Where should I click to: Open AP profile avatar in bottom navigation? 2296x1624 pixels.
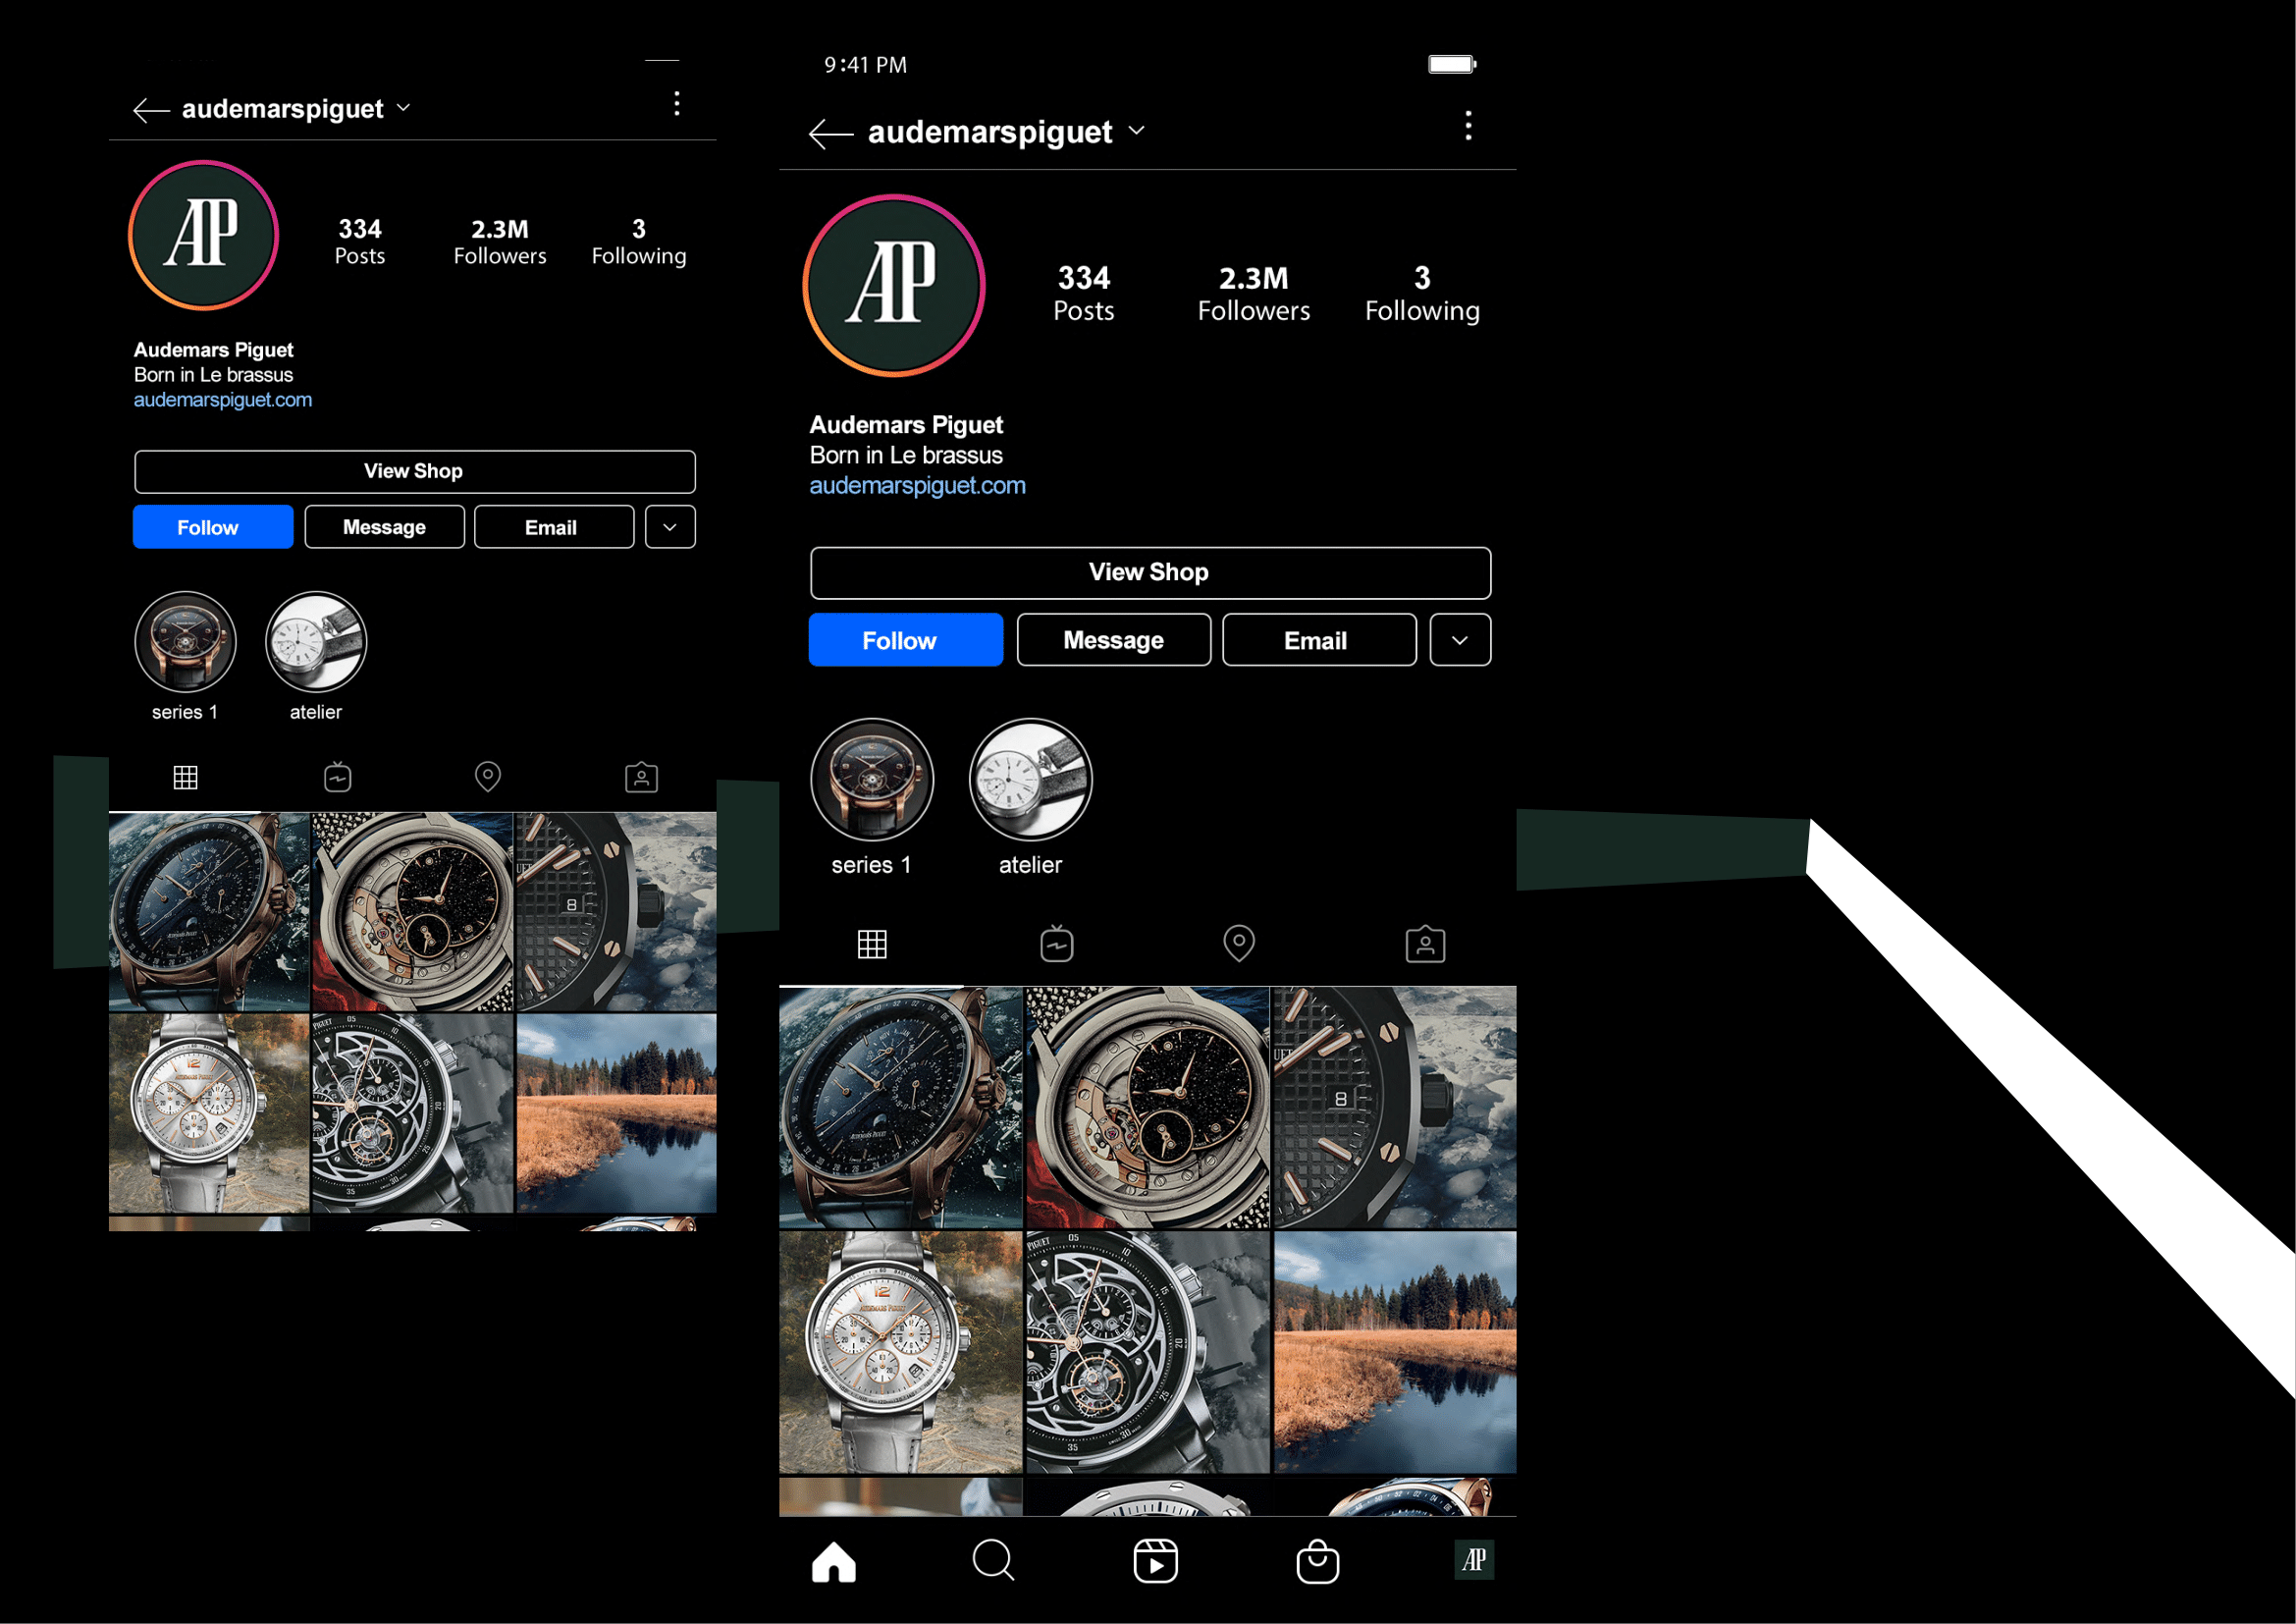1474,1560
